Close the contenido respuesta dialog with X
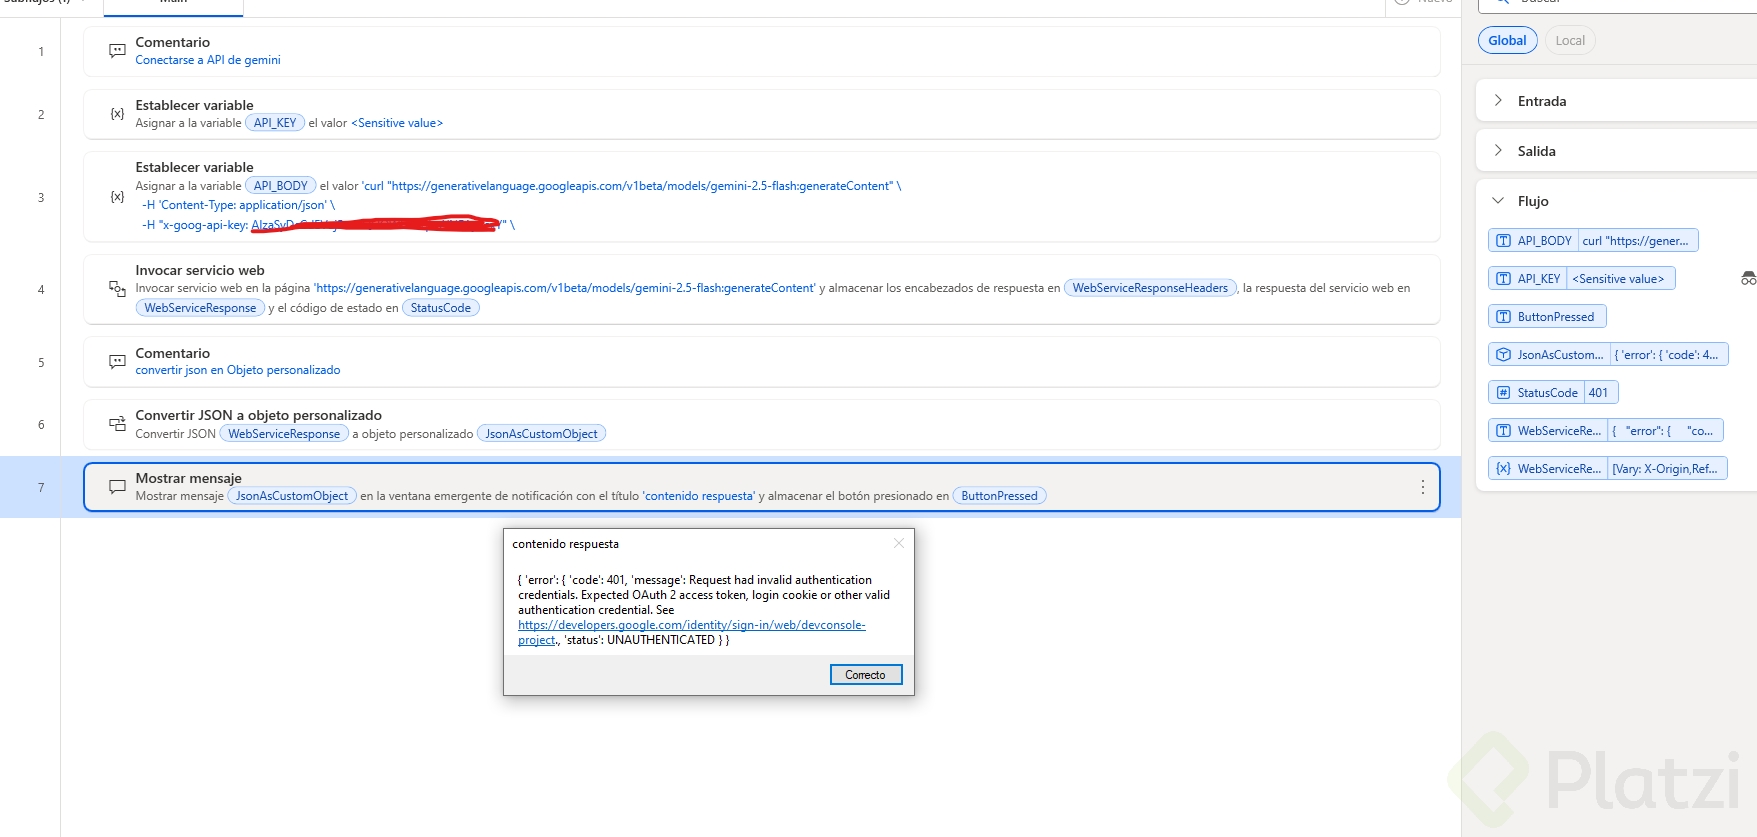This screenshot has height=837, width=1757. point(899,543)
